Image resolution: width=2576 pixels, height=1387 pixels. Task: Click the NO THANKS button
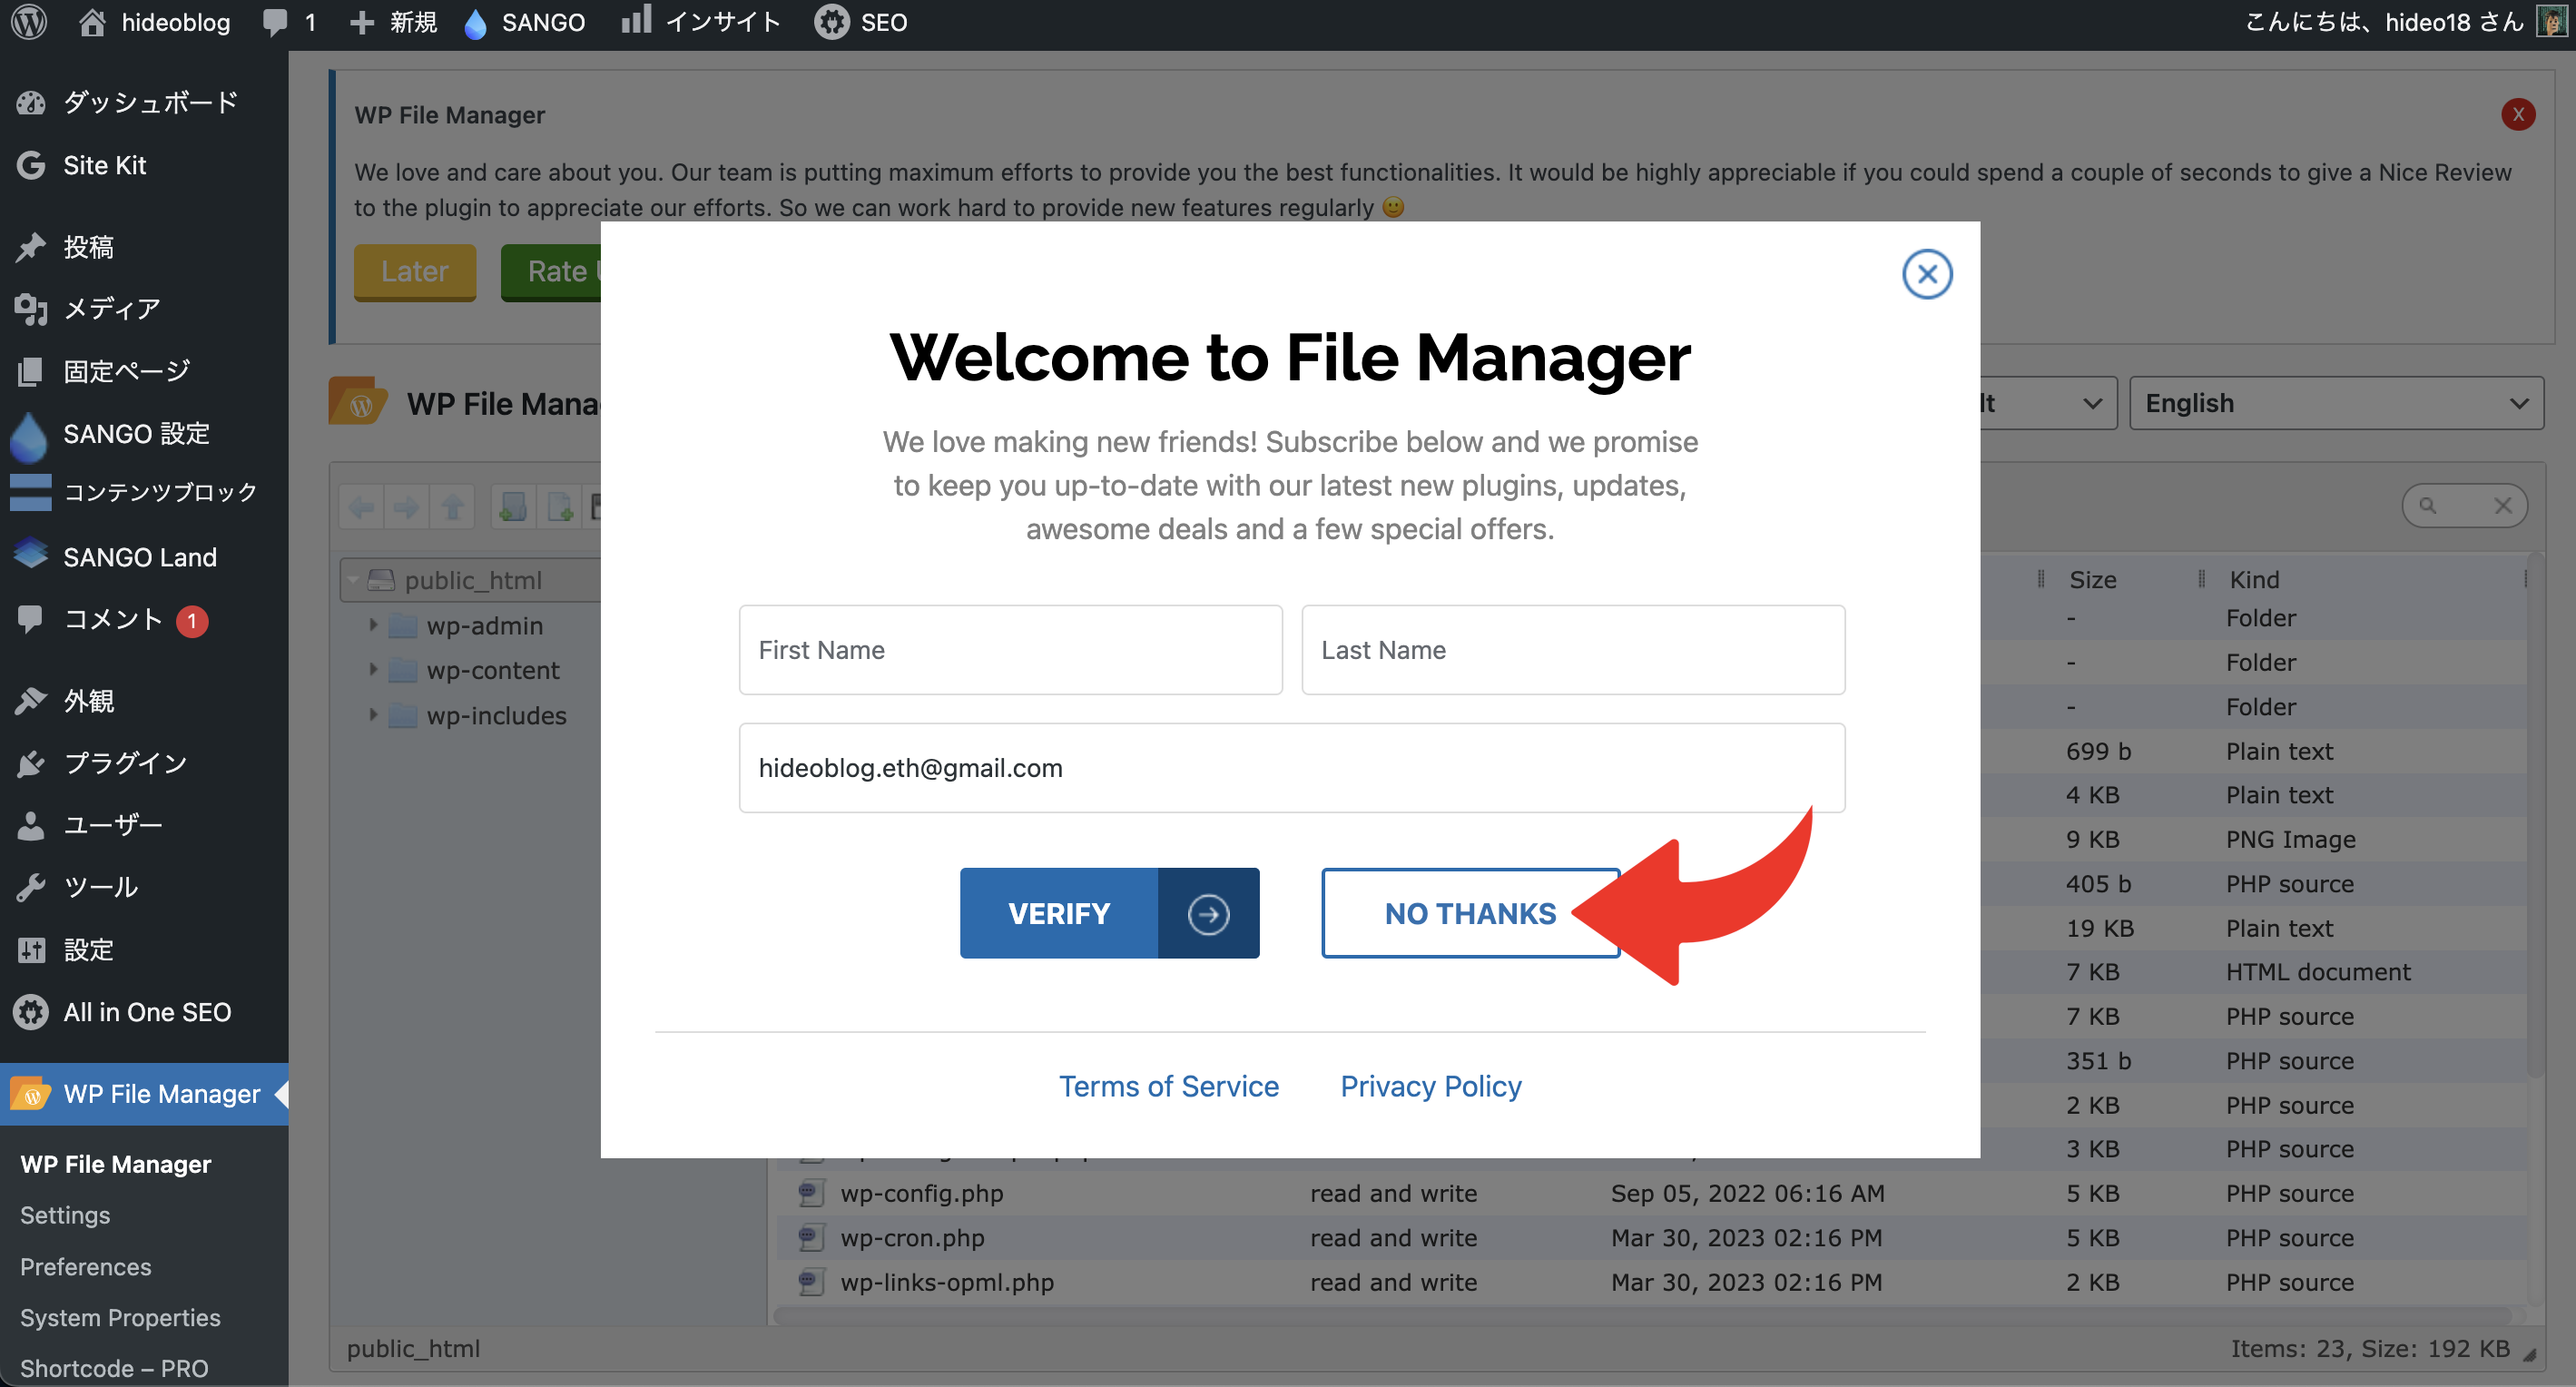click(1470, 913)
